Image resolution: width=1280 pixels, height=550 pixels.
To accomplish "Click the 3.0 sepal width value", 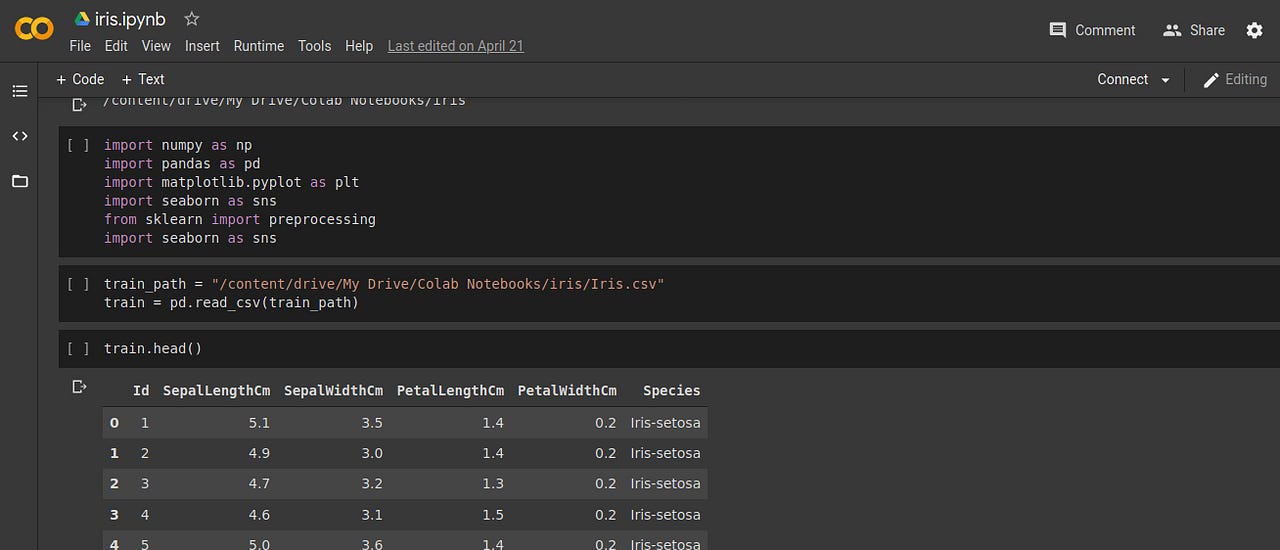I will (x=372, y=453).
